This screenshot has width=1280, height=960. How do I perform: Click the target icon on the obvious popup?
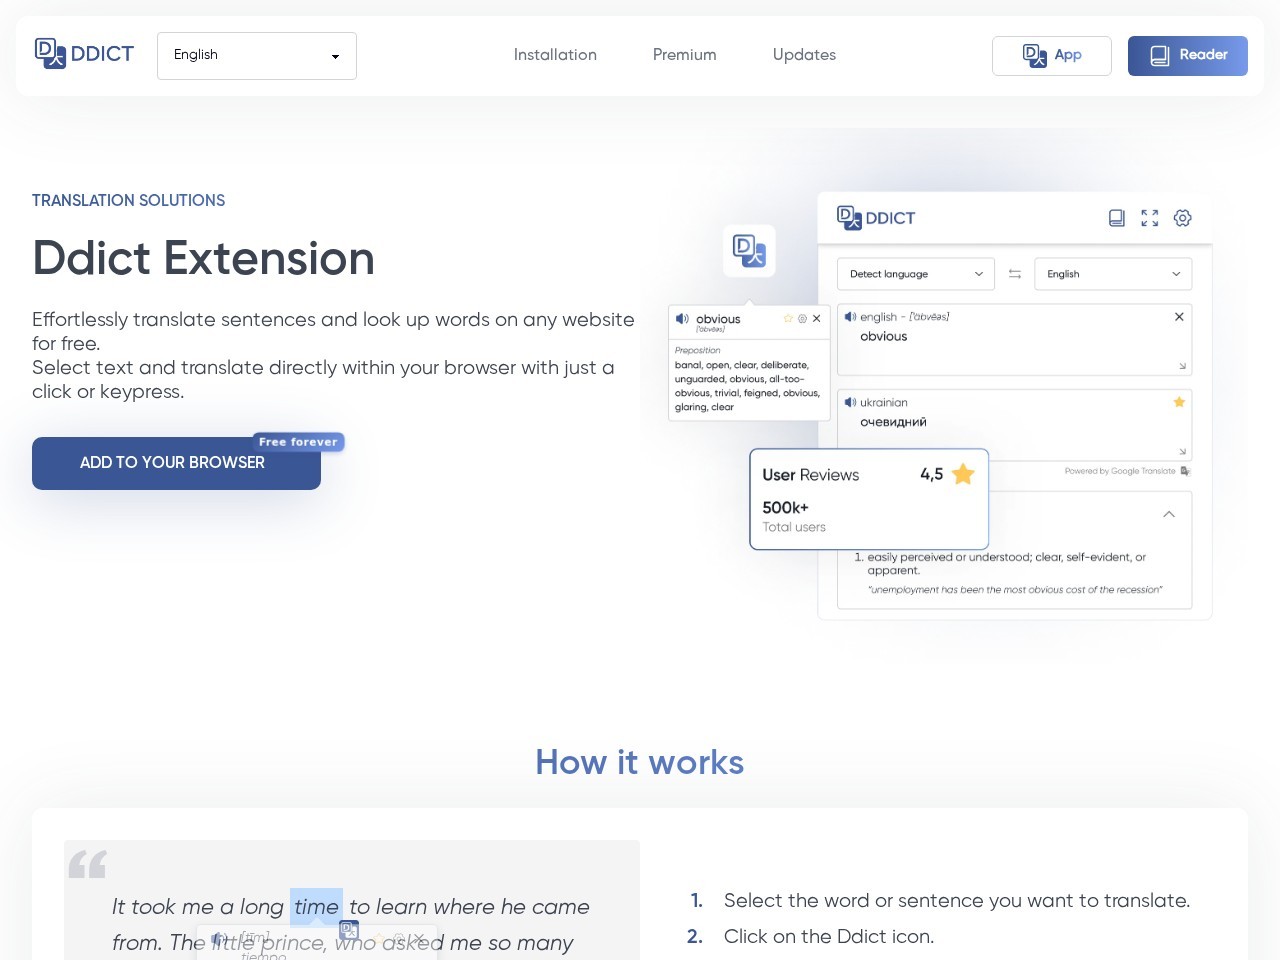[x=802, y=319]
